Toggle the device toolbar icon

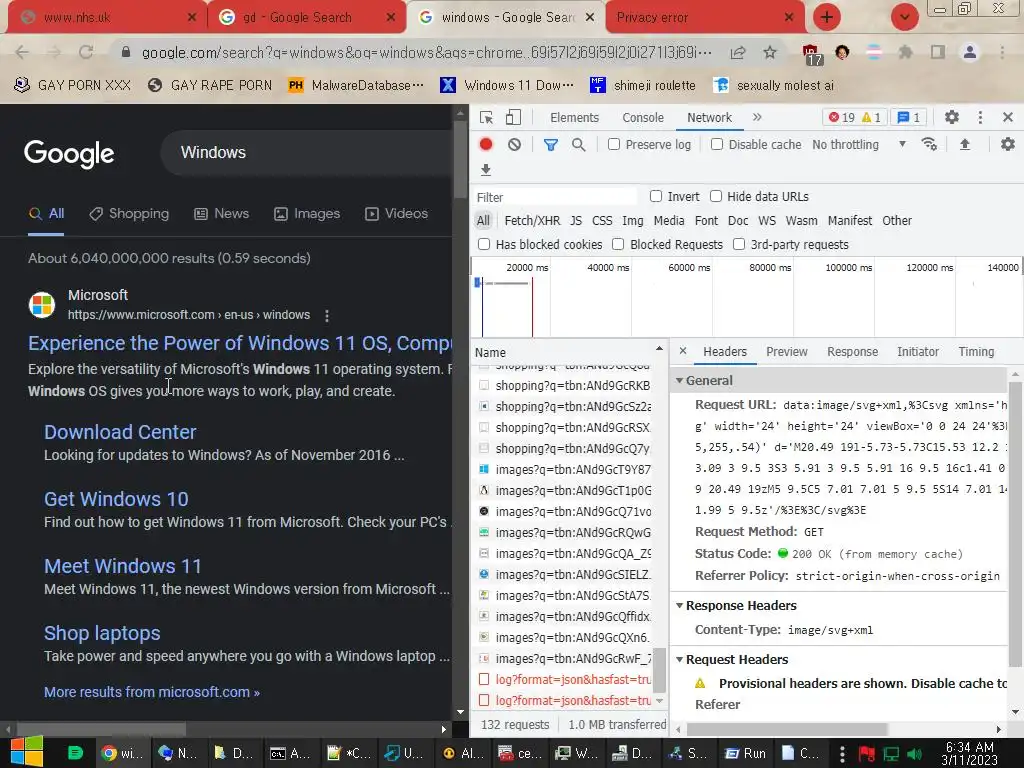point(513,118)
